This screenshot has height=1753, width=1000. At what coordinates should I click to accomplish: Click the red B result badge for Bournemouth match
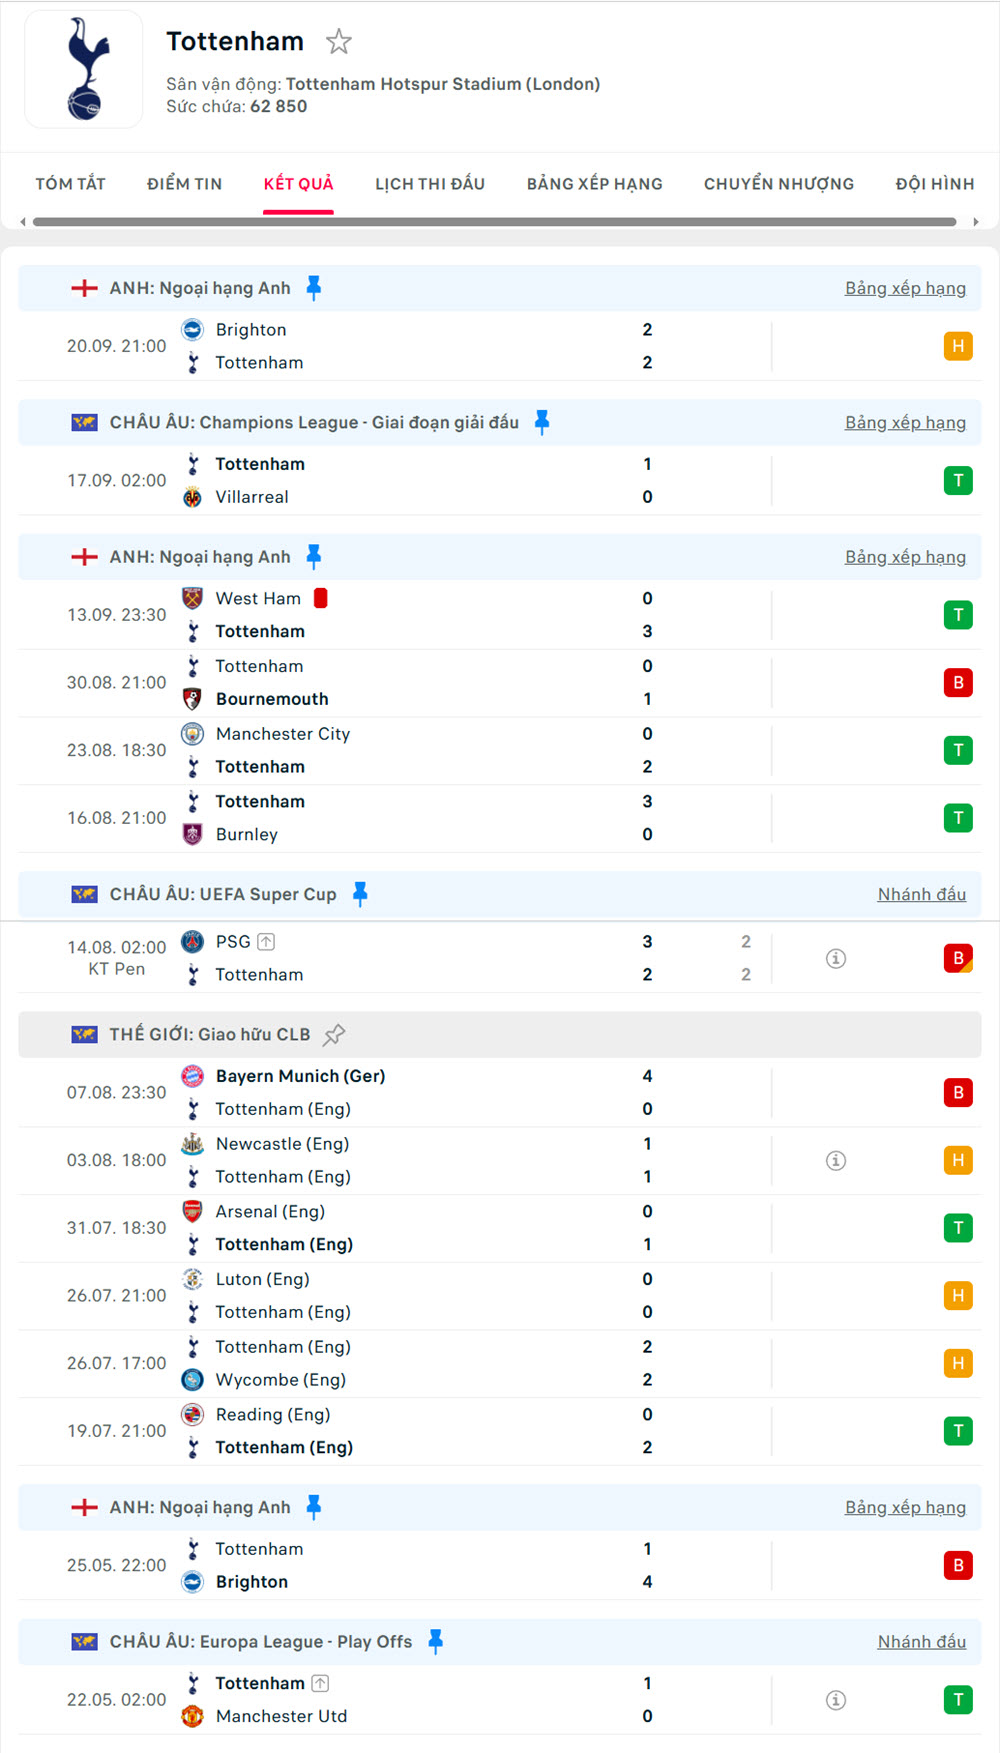(958, 683)
